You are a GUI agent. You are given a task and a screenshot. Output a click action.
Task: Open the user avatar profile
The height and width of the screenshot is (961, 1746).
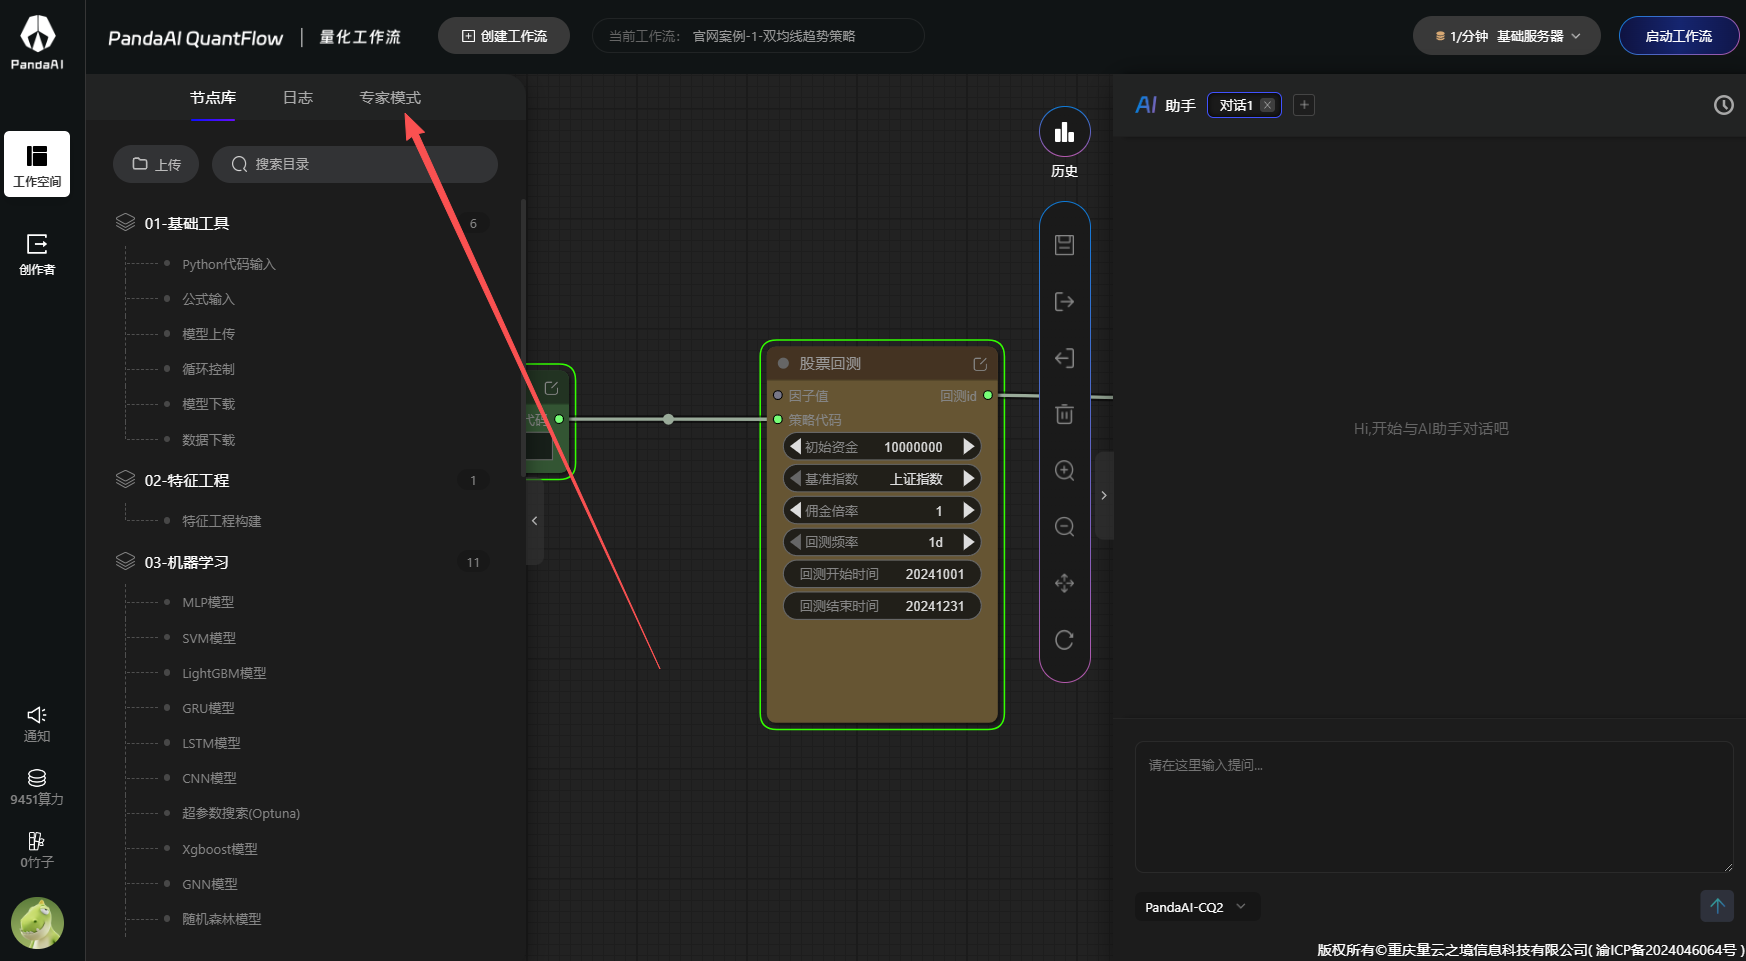37,923
